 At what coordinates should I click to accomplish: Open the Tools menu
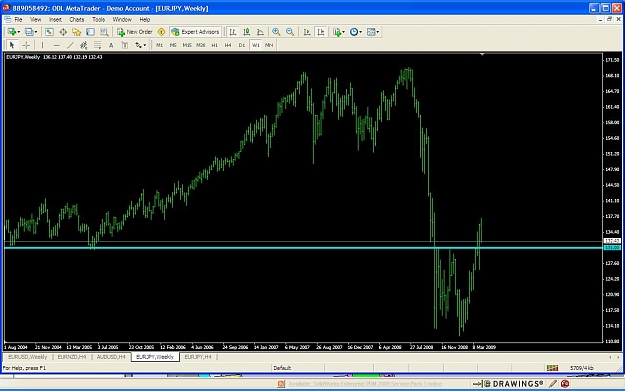click(x=98, y=19)
